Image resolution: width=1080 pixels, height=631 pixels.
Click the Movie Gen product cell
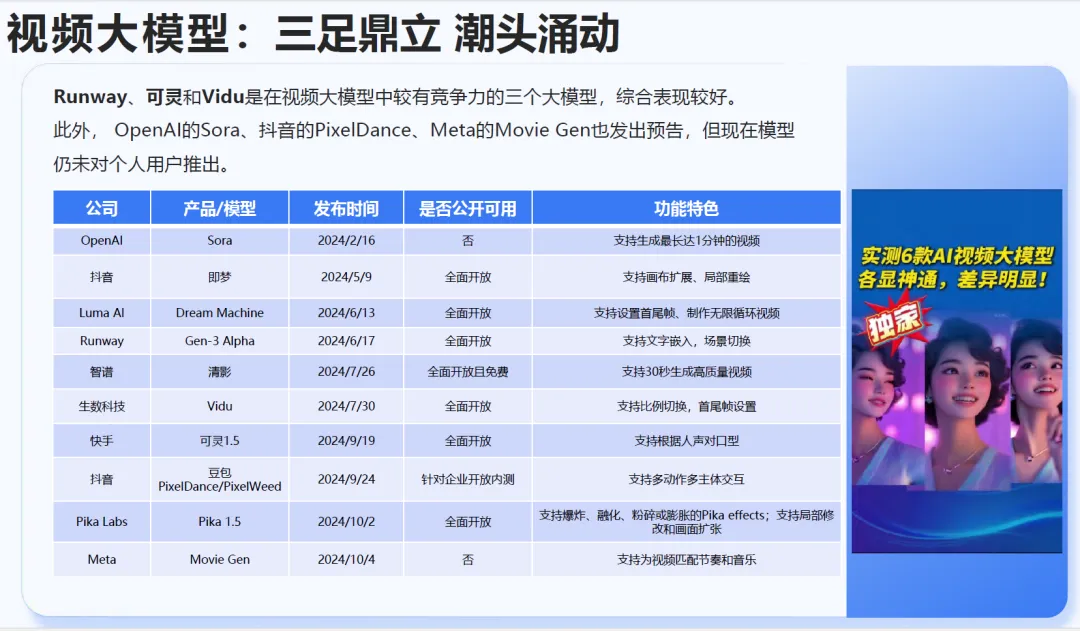coord(220,559)
